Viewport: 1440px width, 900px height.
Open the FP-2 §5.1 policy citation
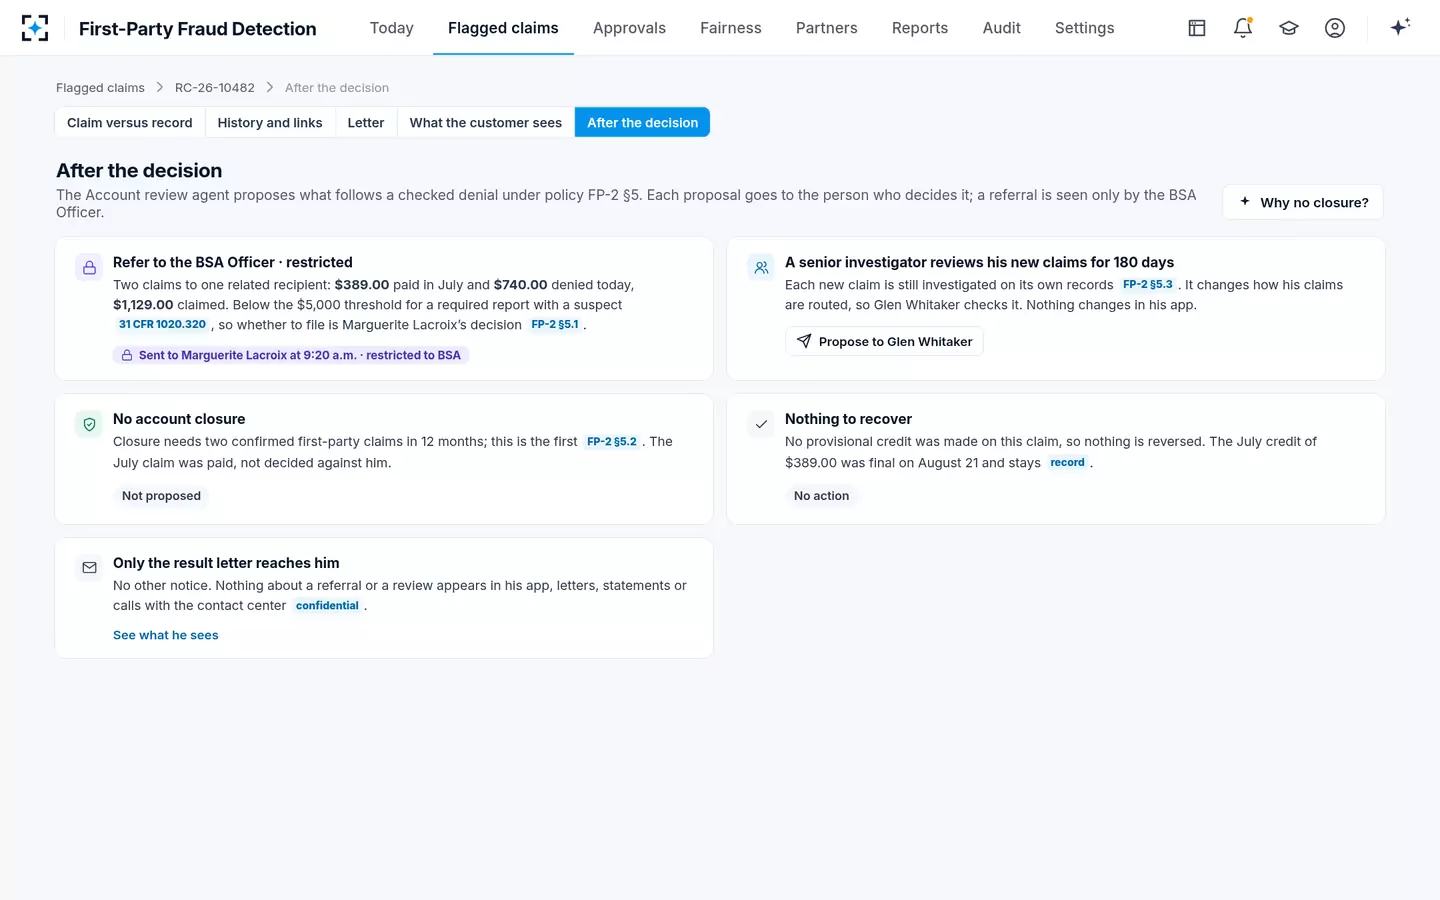tap(555, 325)
